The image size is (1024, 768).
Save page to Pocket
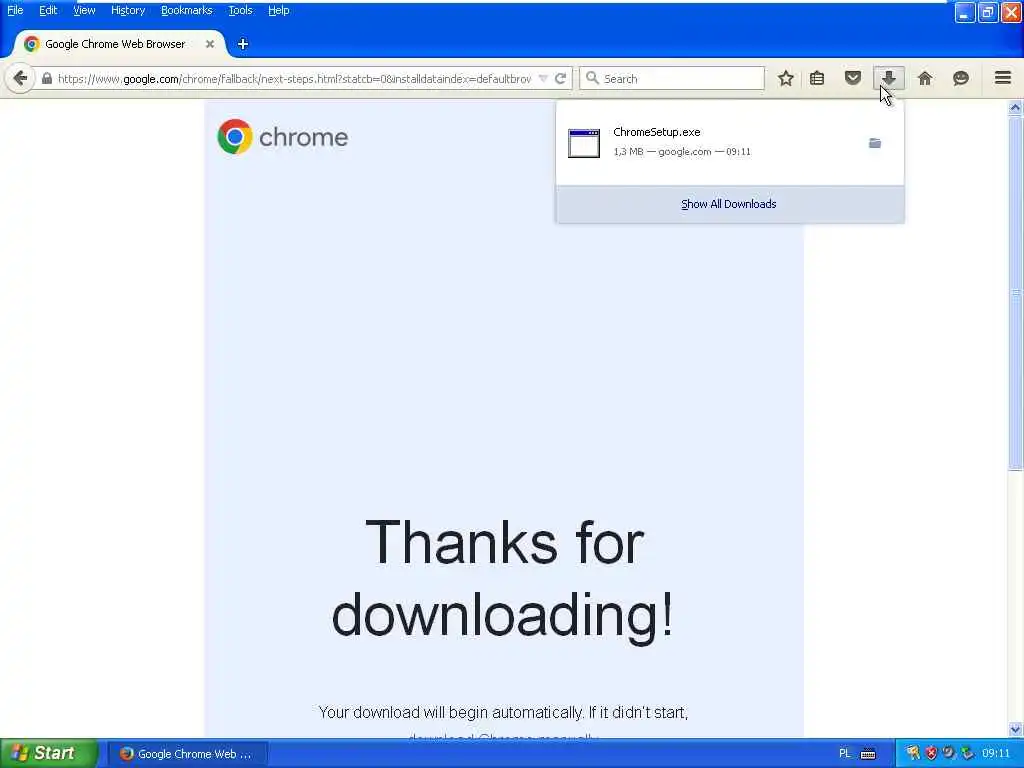(852, 78)
